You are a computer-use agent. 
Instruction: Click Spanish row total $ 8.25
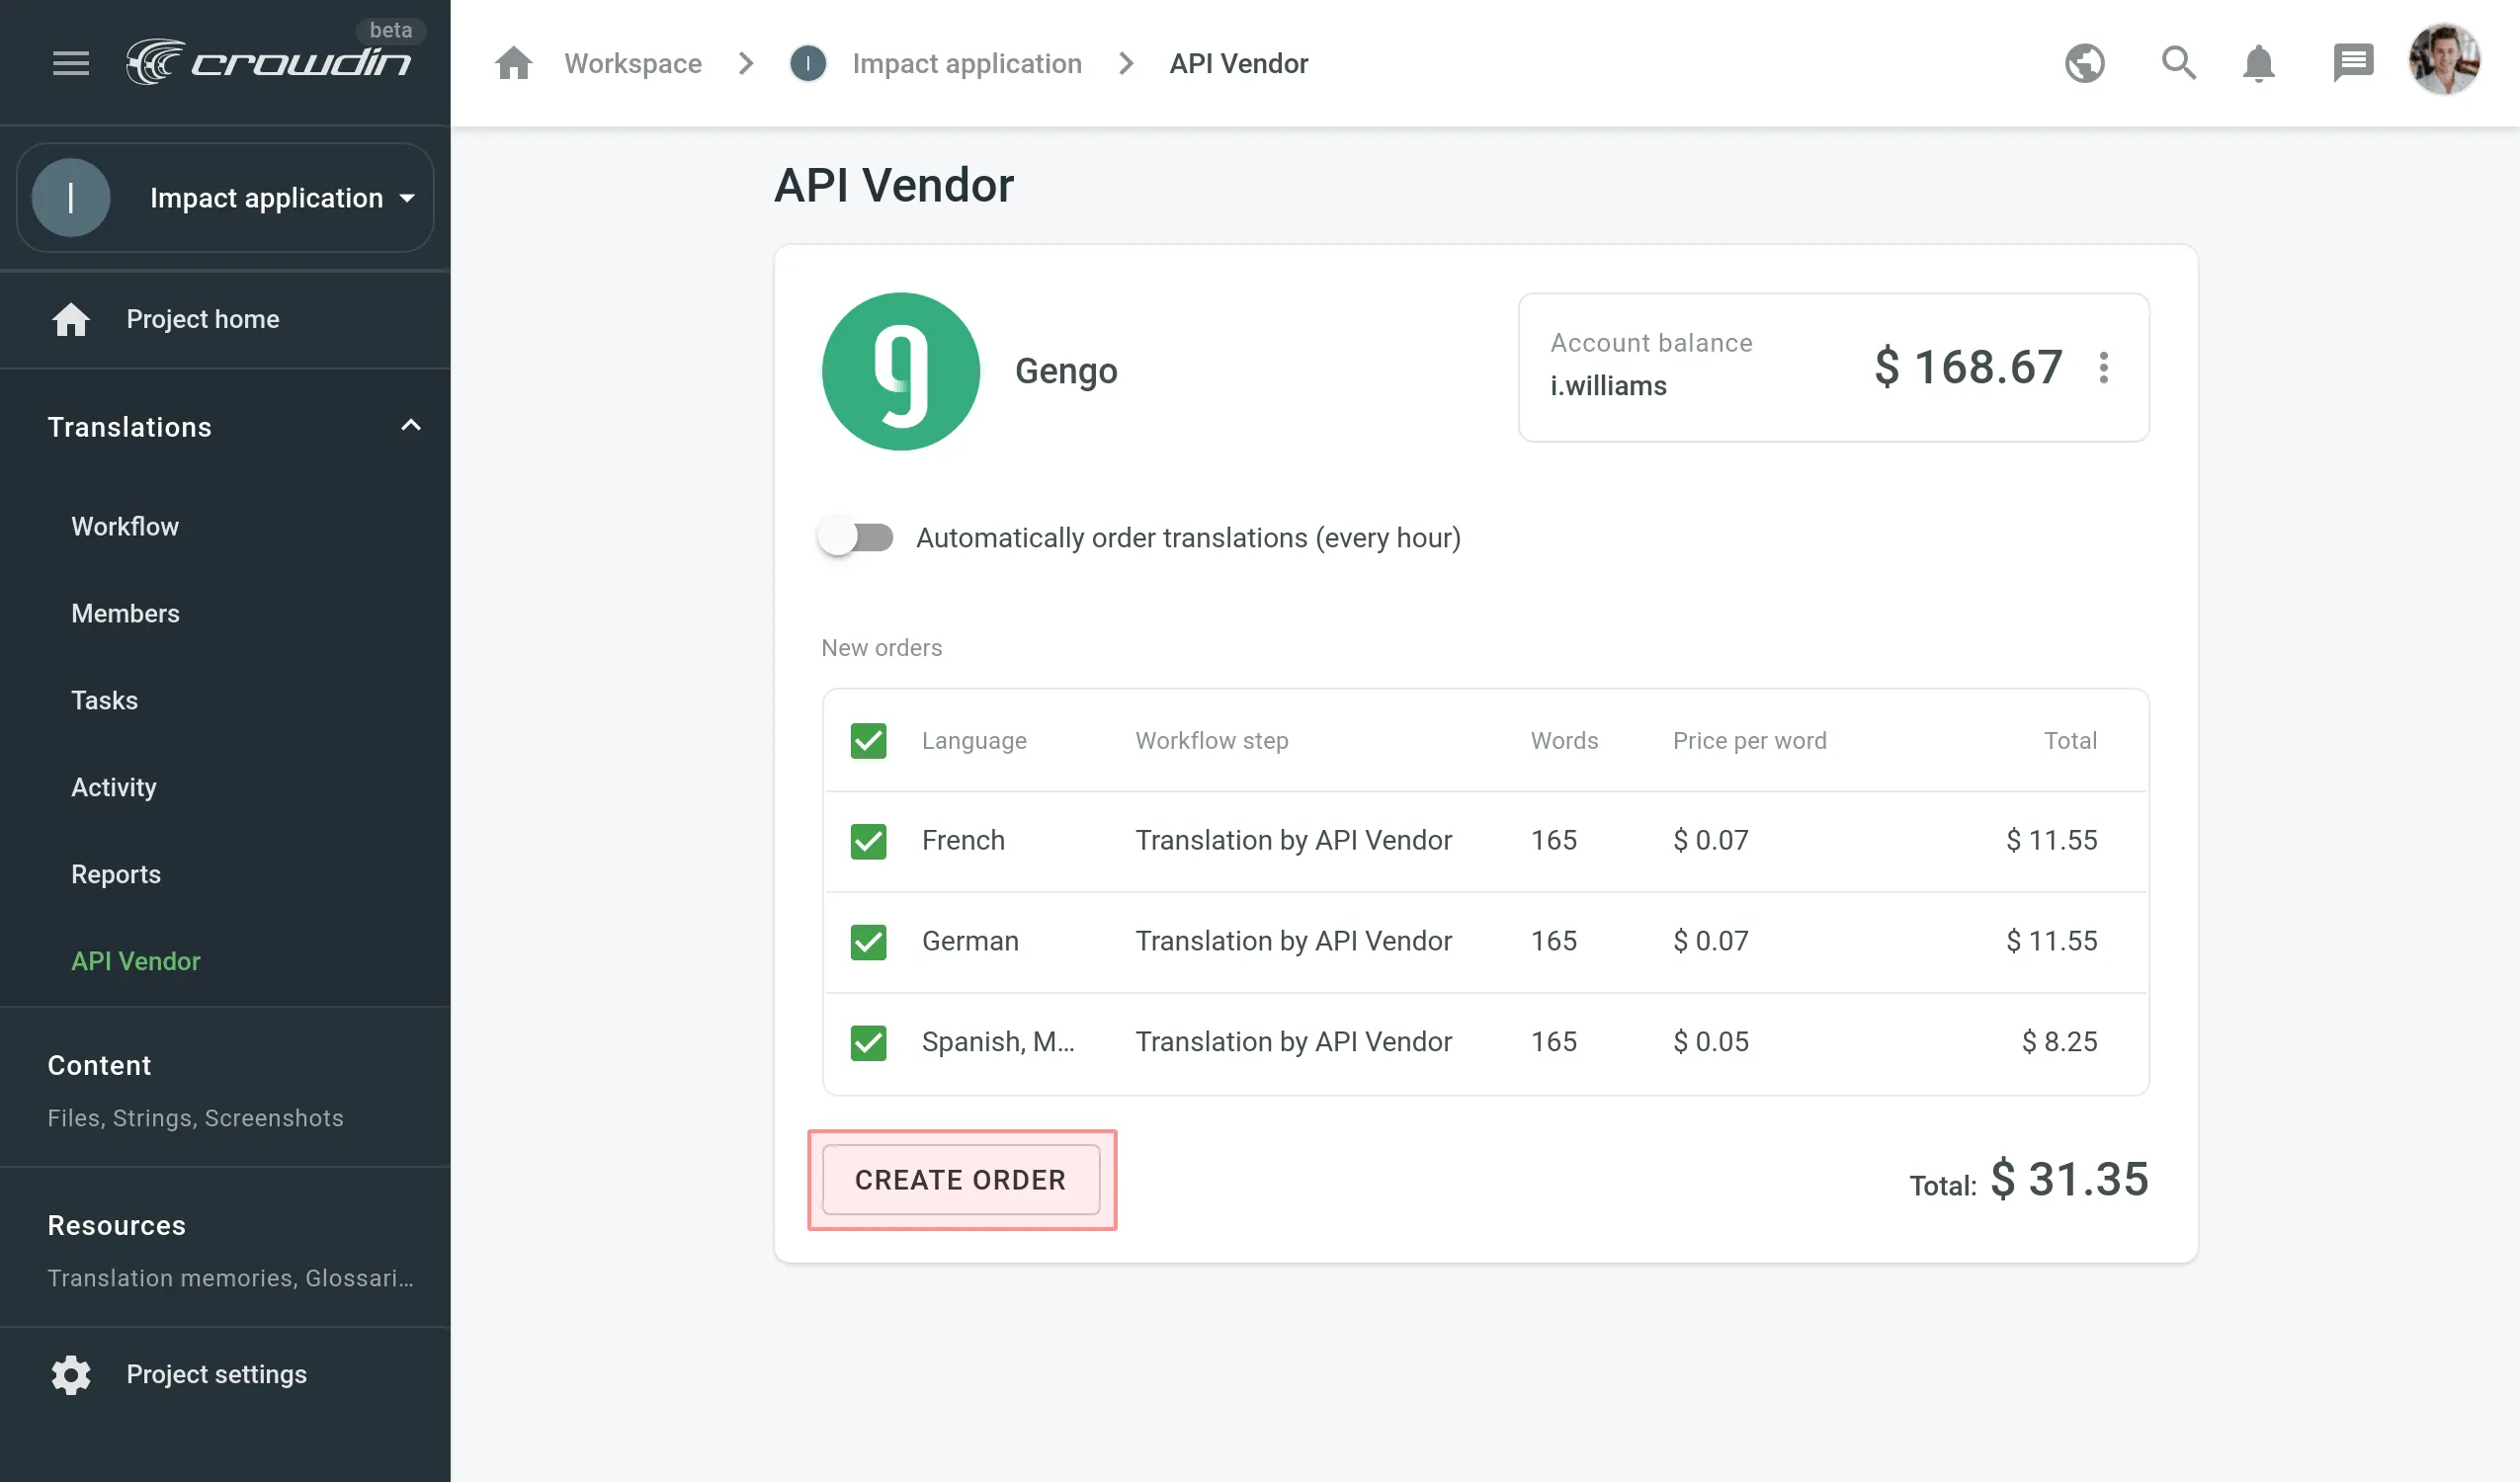click(2060, 1042)
